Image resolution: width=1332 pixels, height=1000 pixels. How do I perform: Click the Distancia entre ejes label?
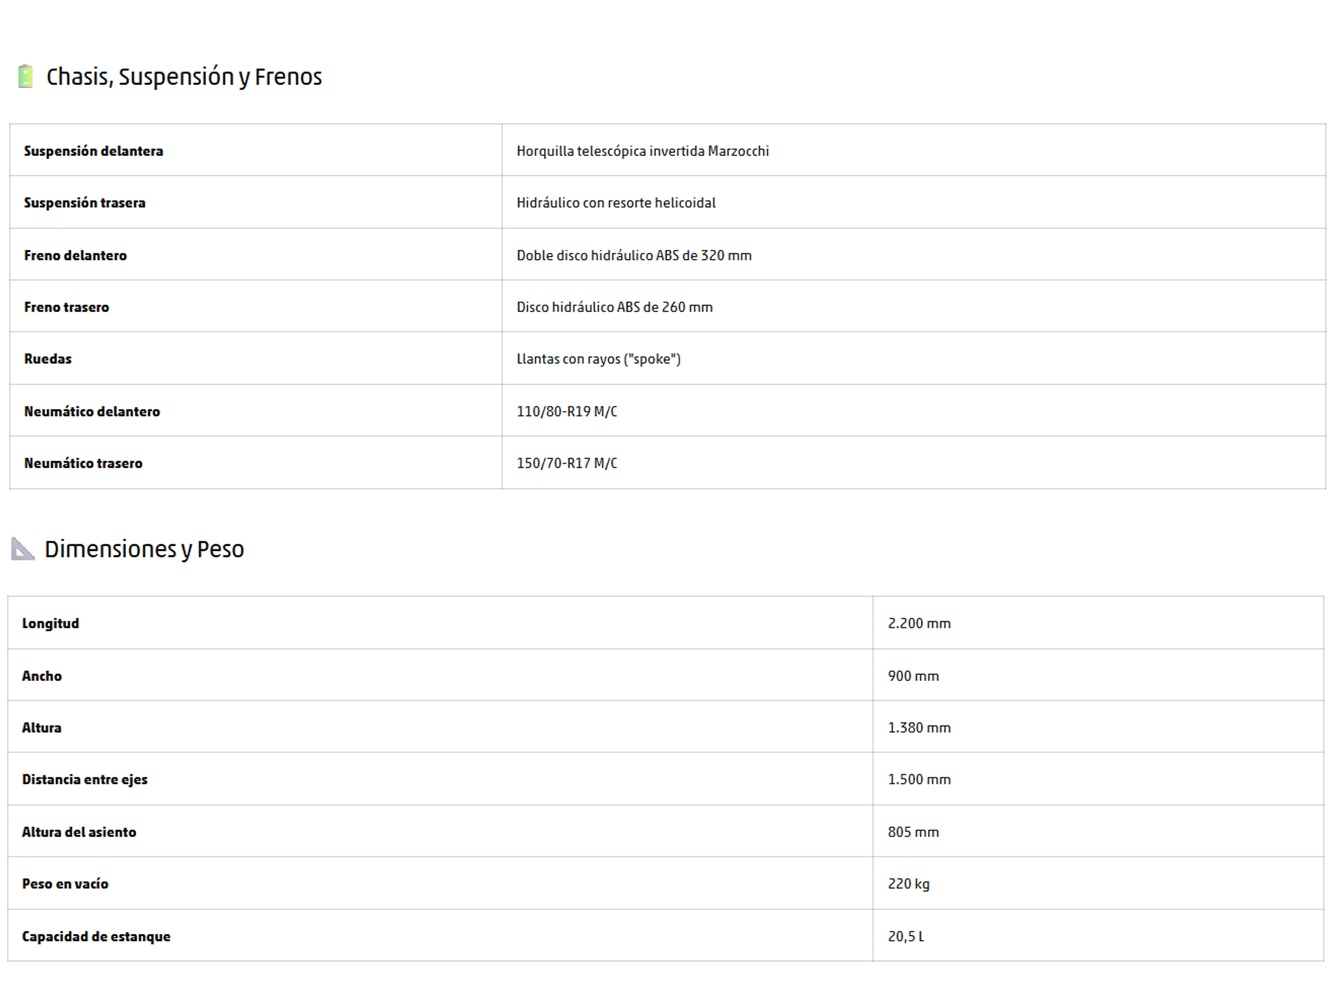point(85,779)
